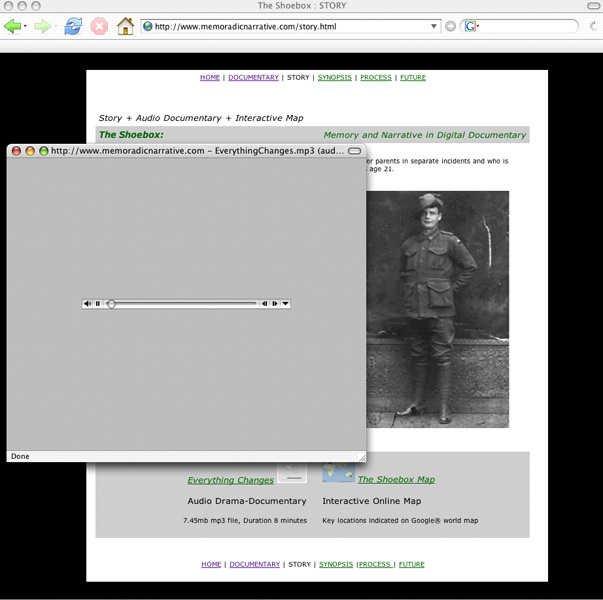
Task: Click the audio player progress slider knob
Action: pyautogui.click(x=111, y=304)
